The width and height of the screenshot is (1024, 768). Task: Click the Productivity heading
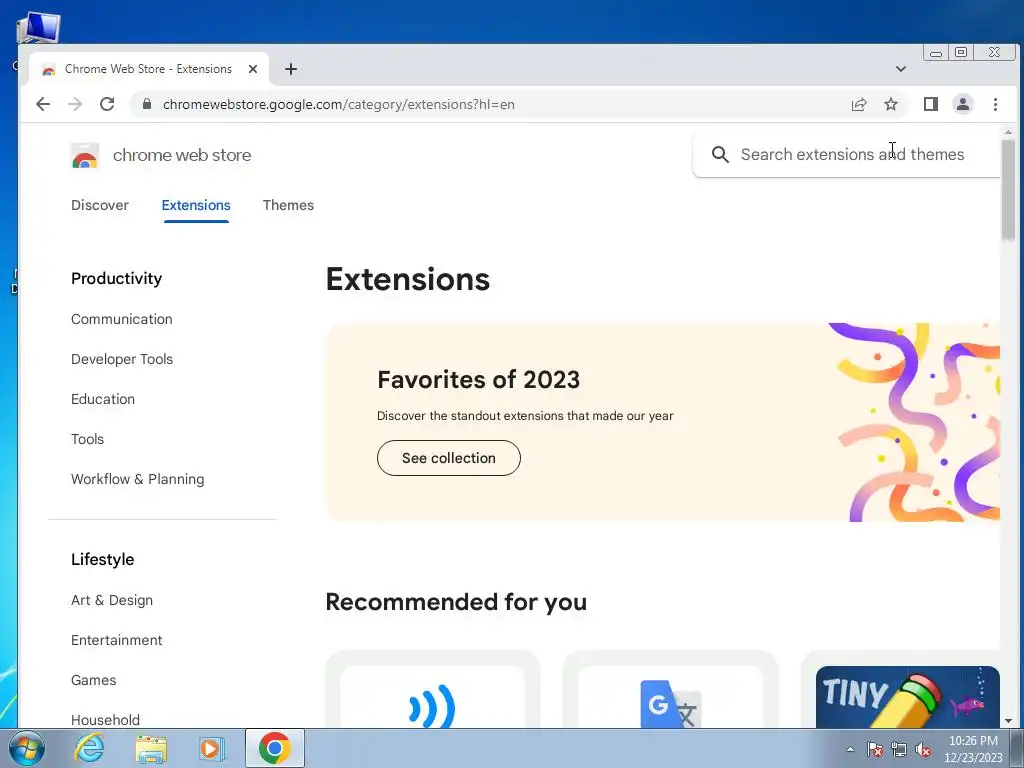[x=116, y=279]
